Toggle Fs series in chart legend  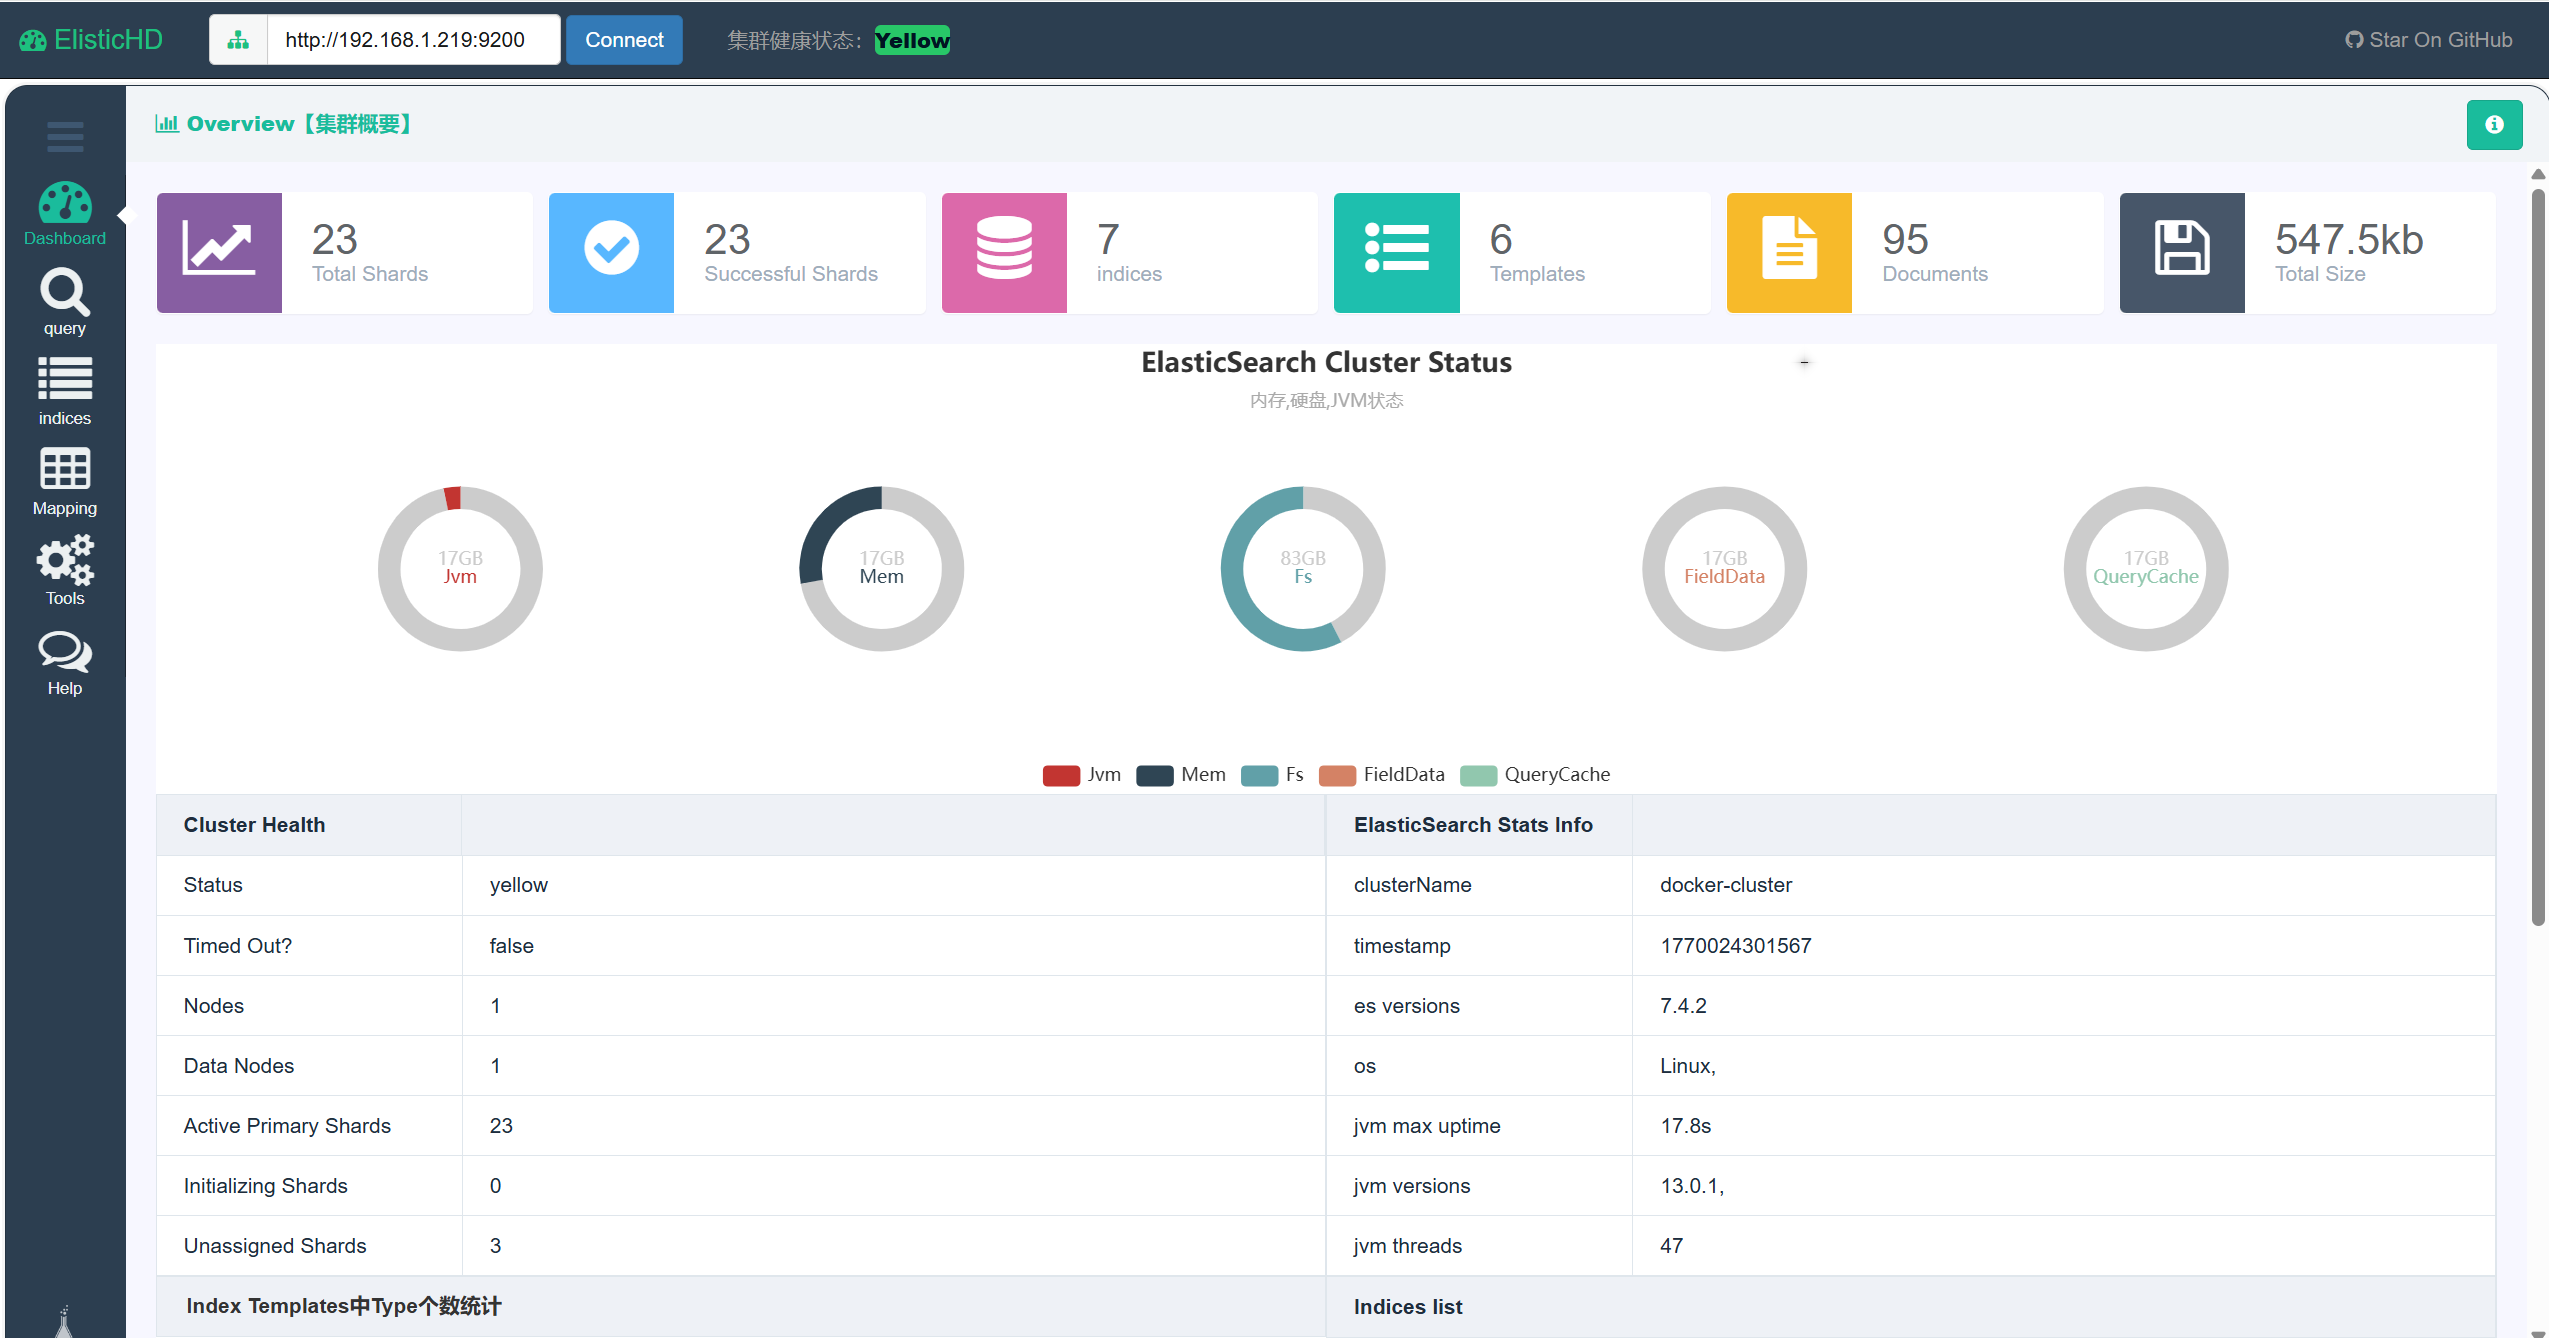[x=1259, y=775]
